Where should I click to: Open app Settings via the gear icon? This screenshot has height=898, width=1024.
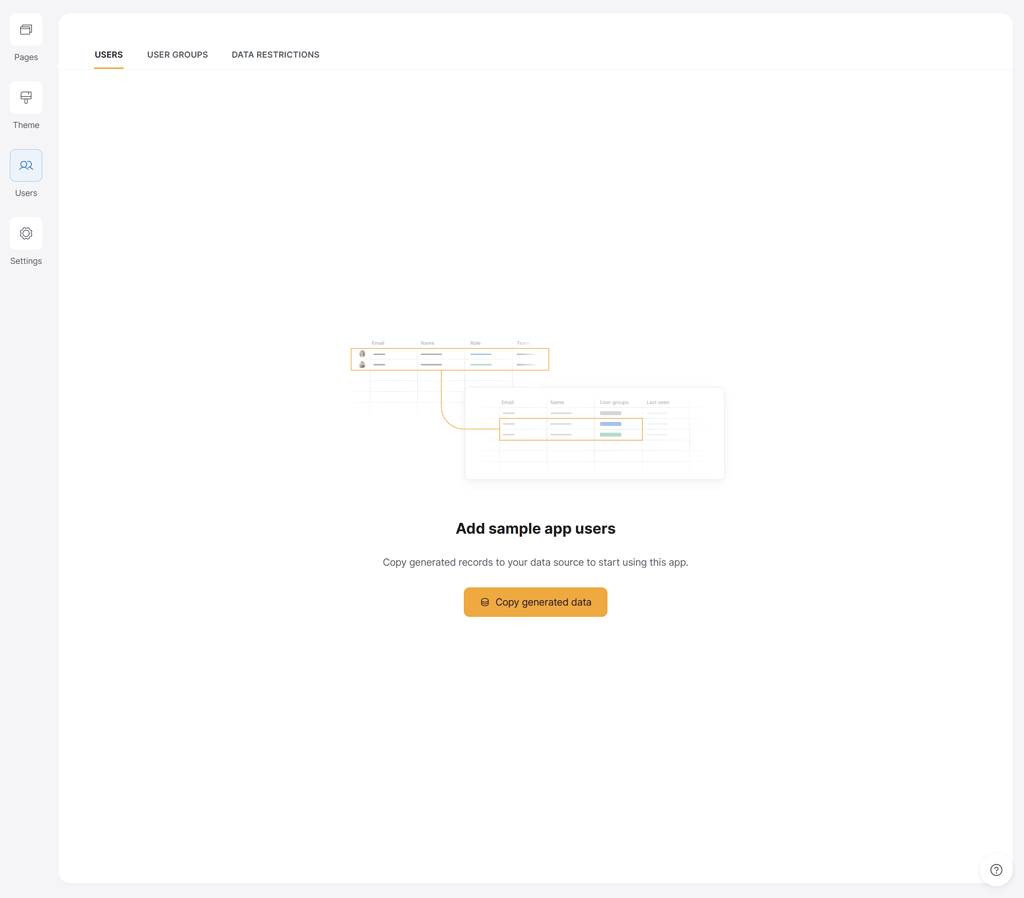point(25,233)
